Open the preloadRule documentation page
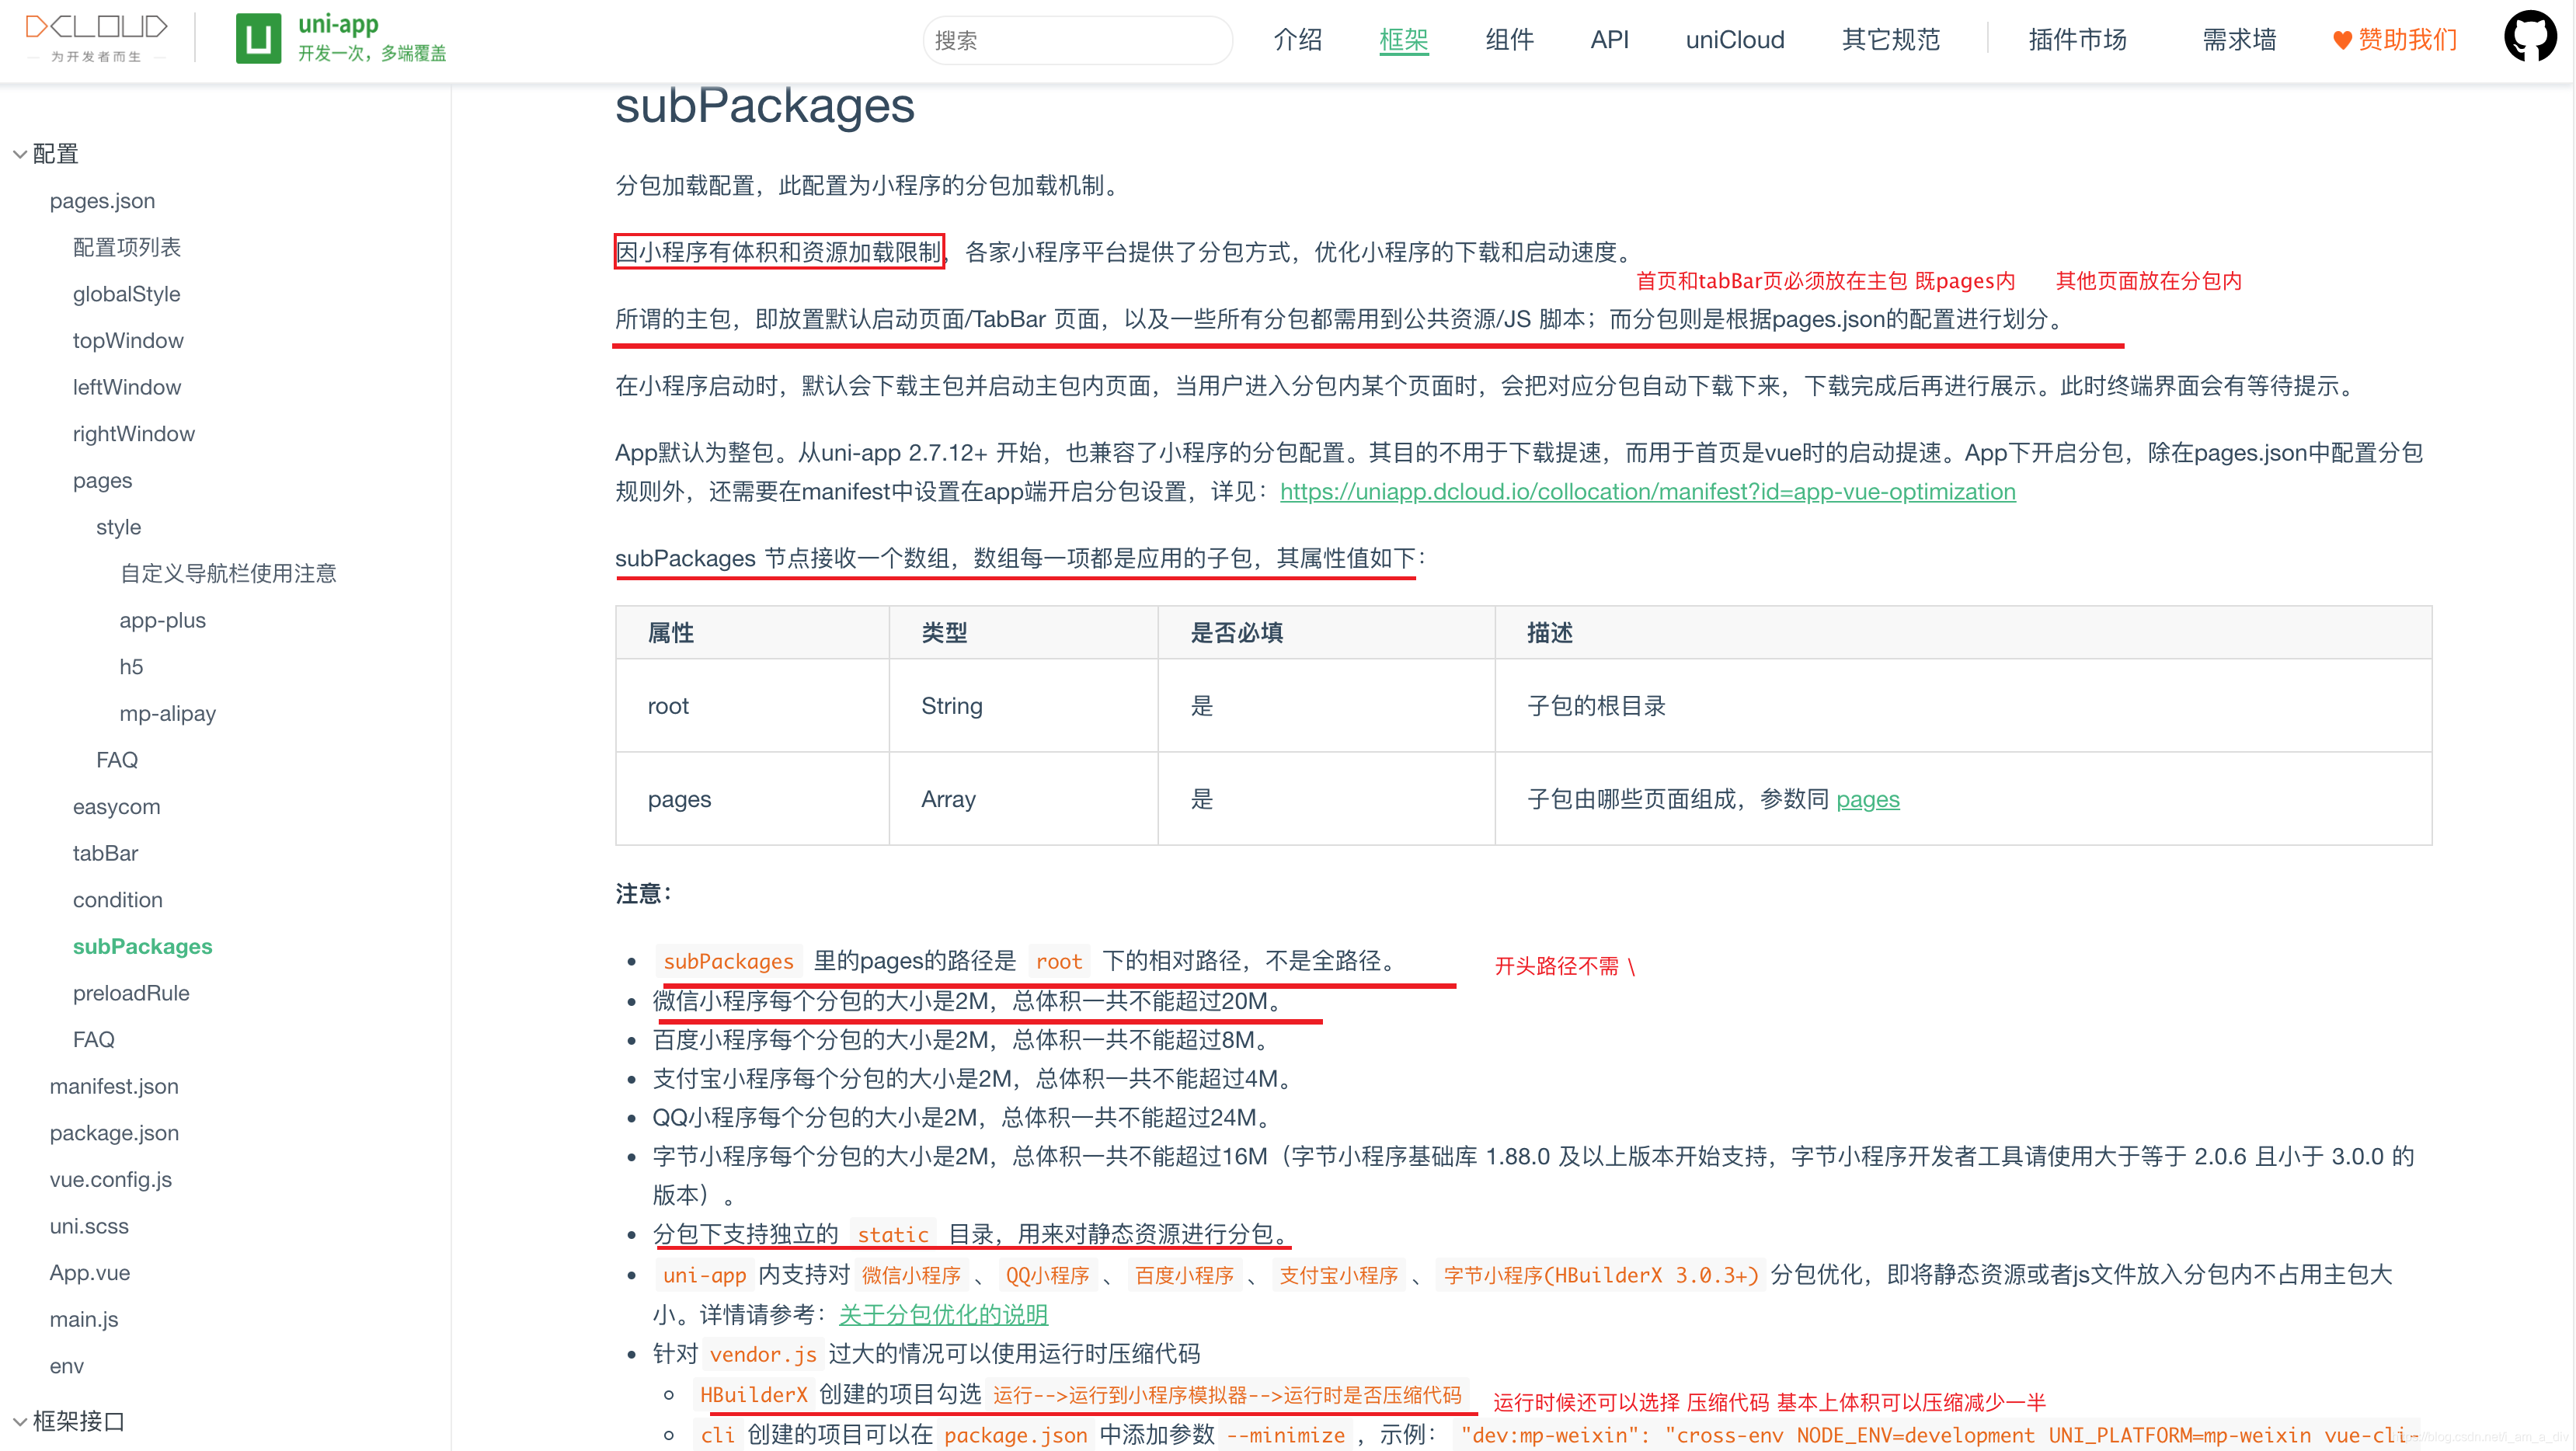2576x1451 pixels. pos(131,992)
